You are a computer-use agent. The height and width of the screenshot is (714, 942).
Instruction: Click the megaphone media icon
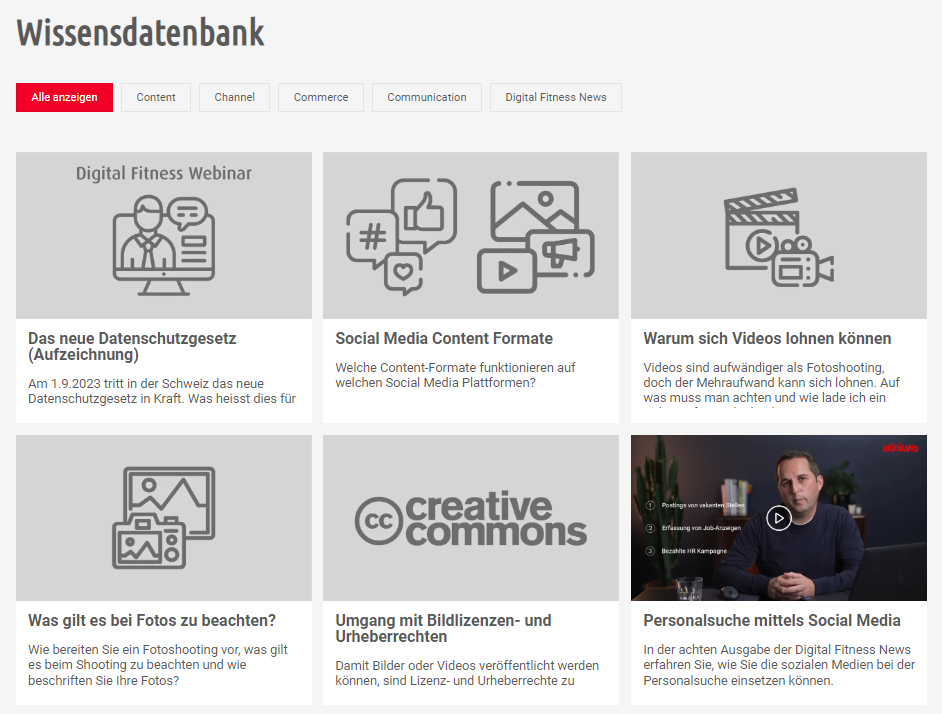[x=561, y=253]
